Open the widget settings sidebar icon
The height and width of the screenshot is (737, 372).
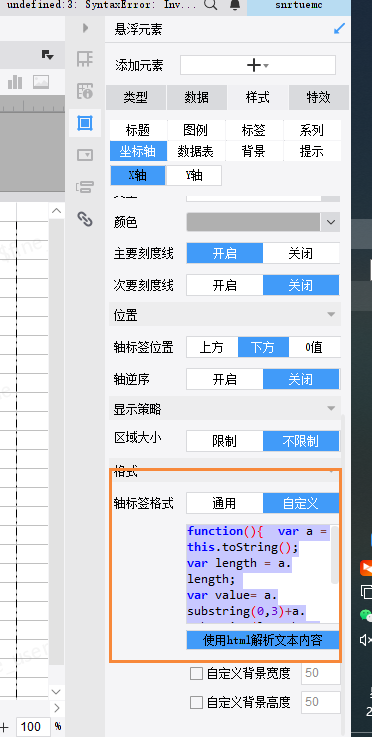pos(85,155)
